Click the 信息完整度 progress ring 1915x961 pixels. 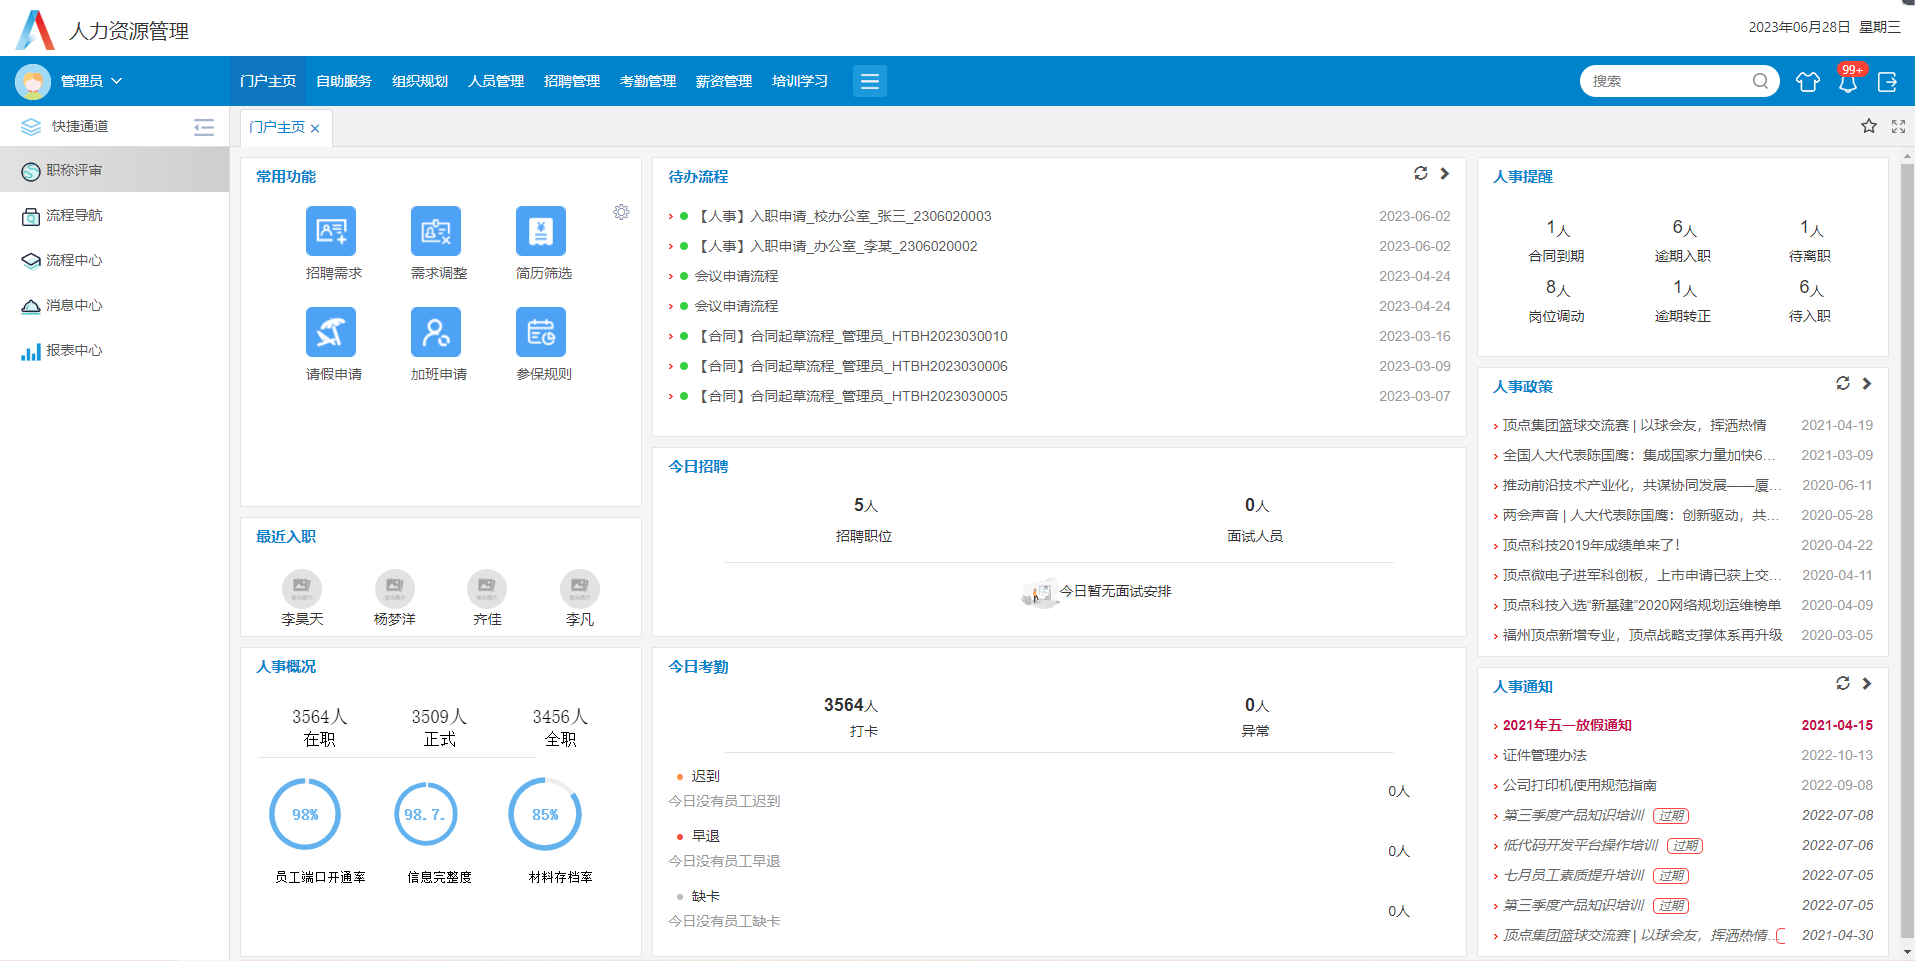[x=425, y=814]
